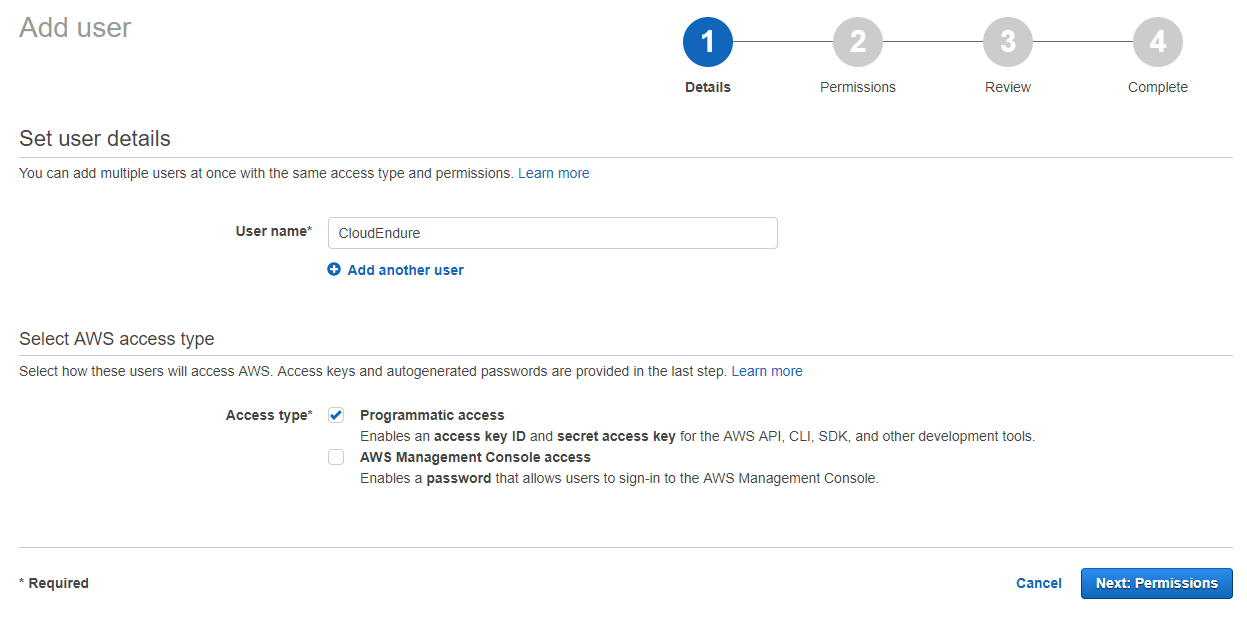Click the plus icon beside Add another user

[x=334, y=270]
